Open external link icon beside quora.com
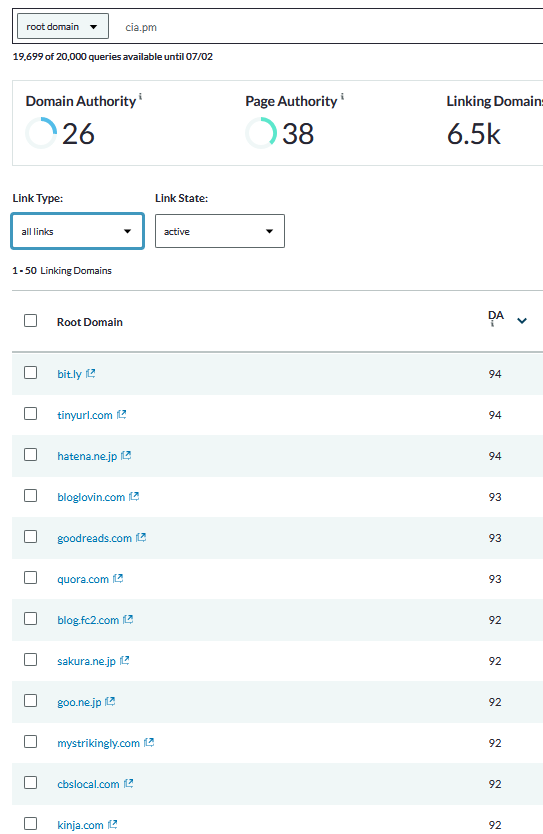The image size is (543, 834). click(118, 578)
